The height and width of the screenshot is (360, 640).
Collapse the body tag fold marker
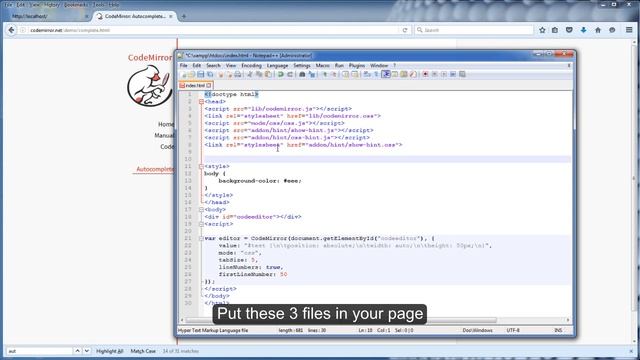coord(201,209)
